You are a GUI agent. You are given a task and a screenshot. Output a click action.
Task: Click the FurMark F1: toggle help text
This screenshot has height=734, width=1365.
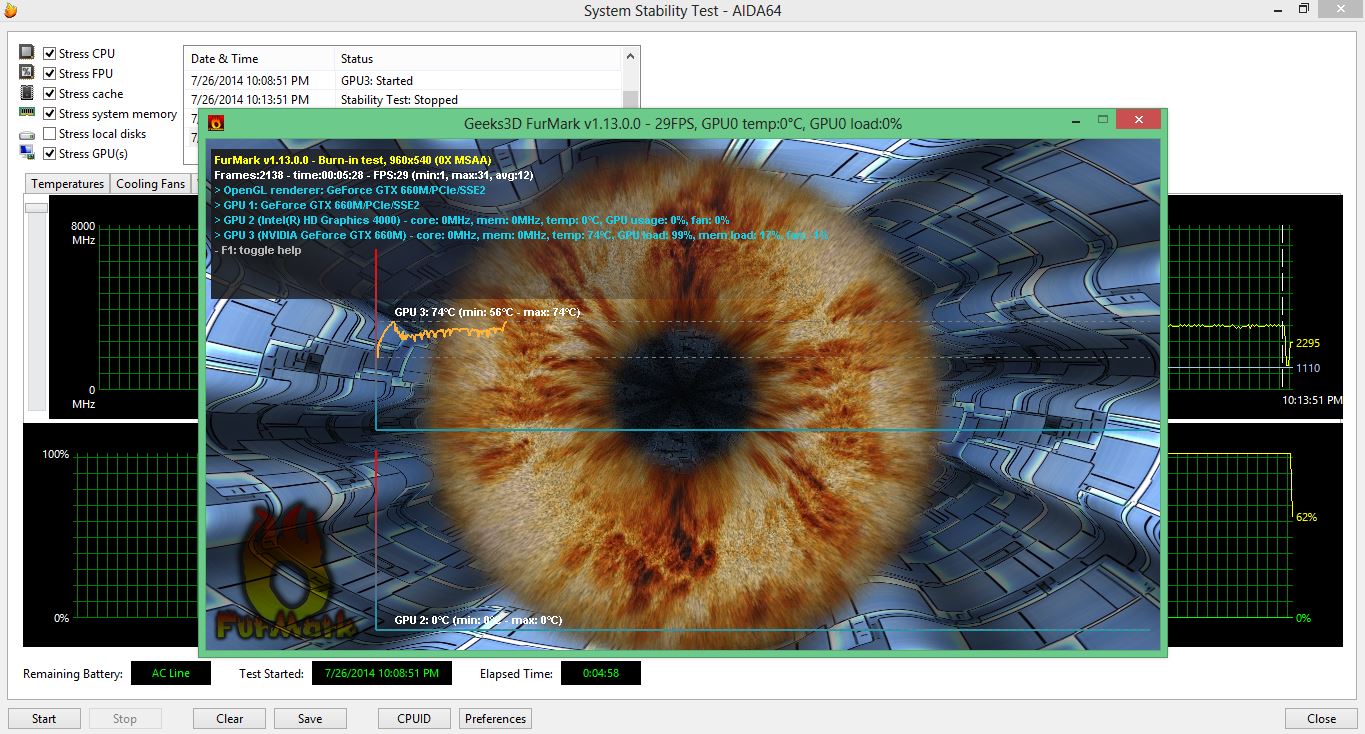pos(258,250)
